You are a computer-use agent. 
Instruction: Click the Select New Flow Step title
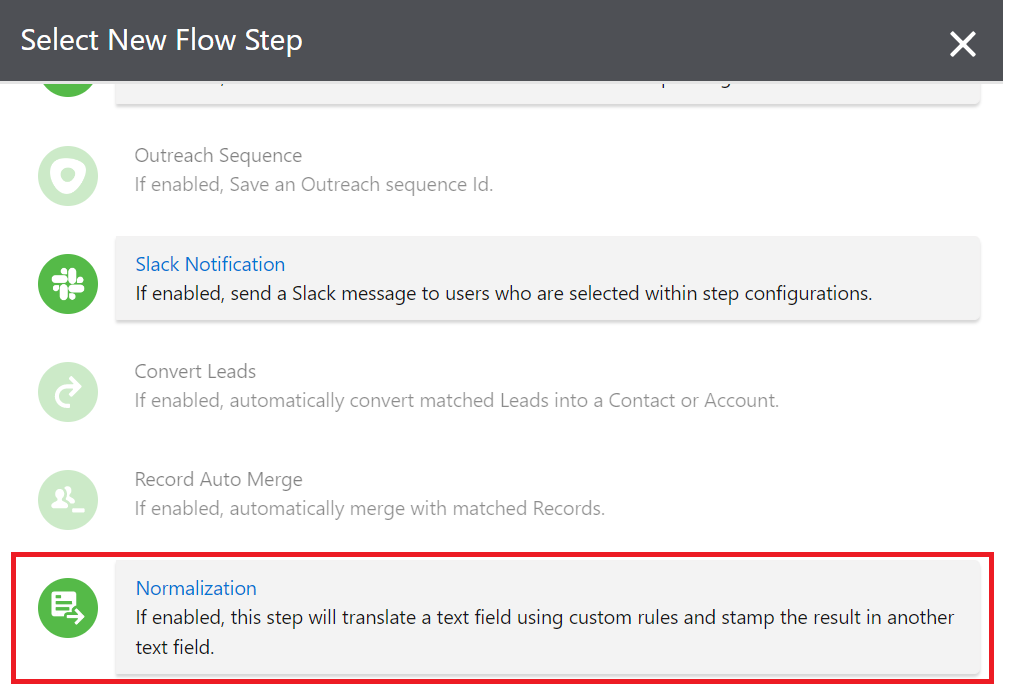pyautogui.click(x=161, y=41)
